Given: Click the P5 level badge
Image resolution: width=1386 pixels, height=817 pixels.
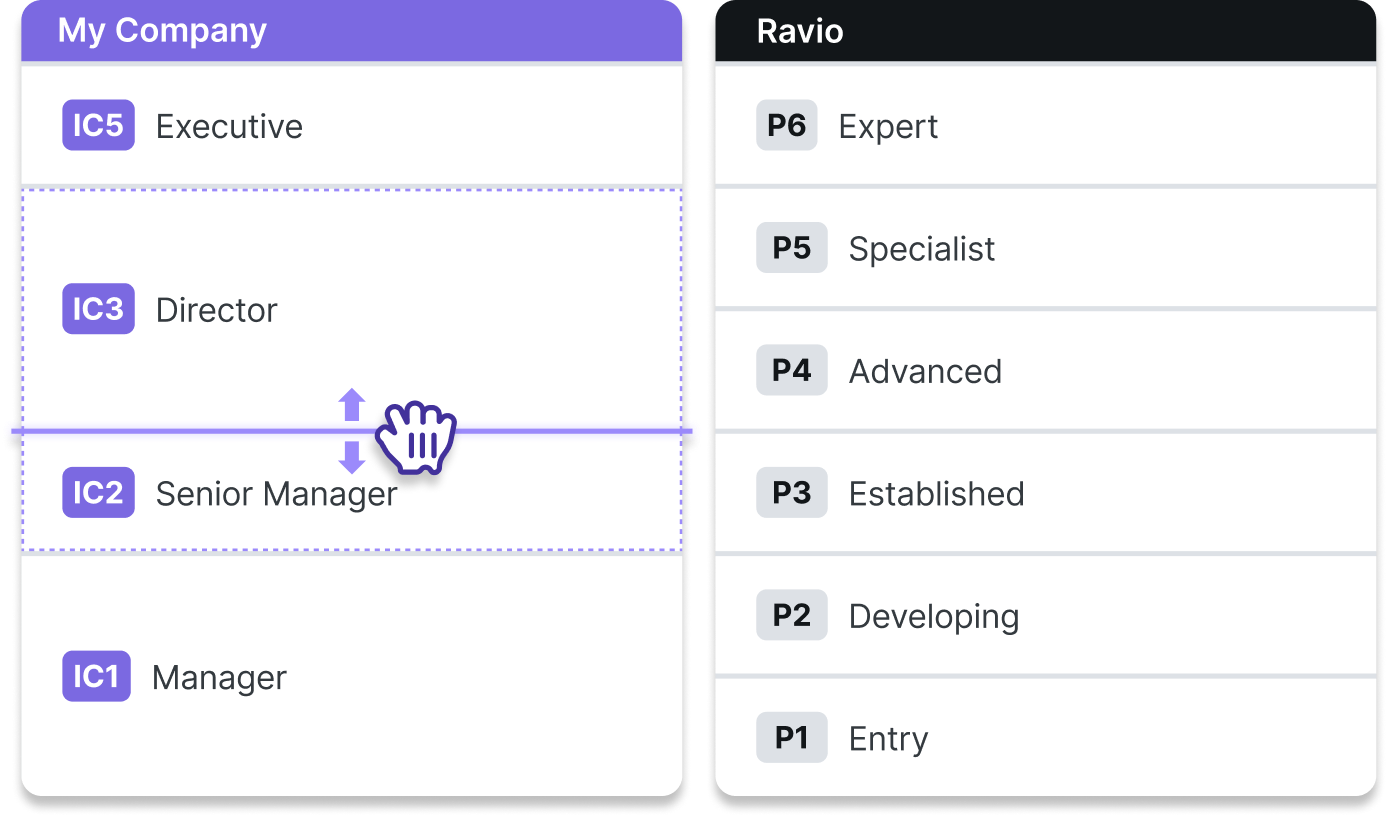Looking at the screenshot, I should click(x=792, y=248).
